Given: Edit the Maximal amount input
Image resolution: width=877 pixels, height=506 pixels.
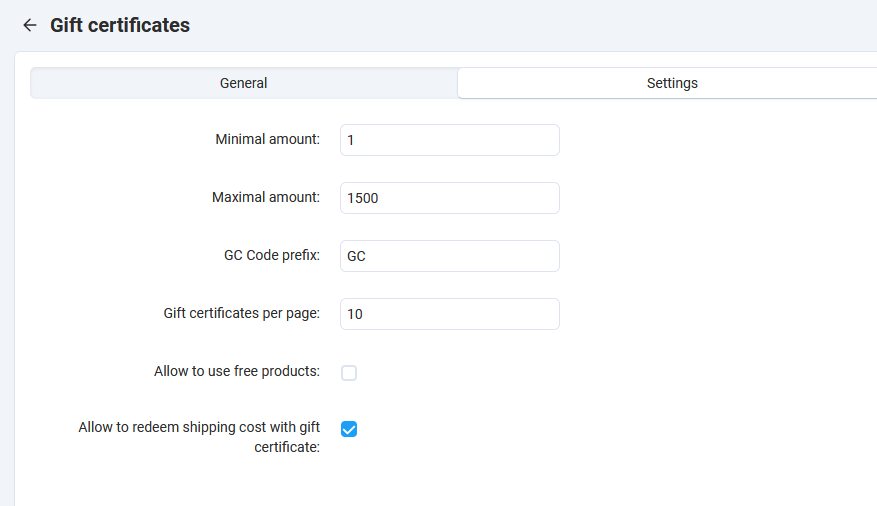Looking at the screenshot, I should coord(450,198).
